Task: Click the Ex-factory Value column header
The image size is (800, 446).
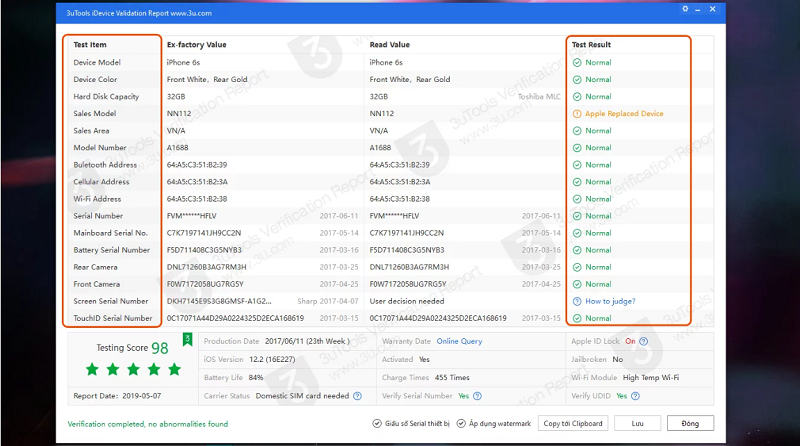Action: [x=196, y=45]
